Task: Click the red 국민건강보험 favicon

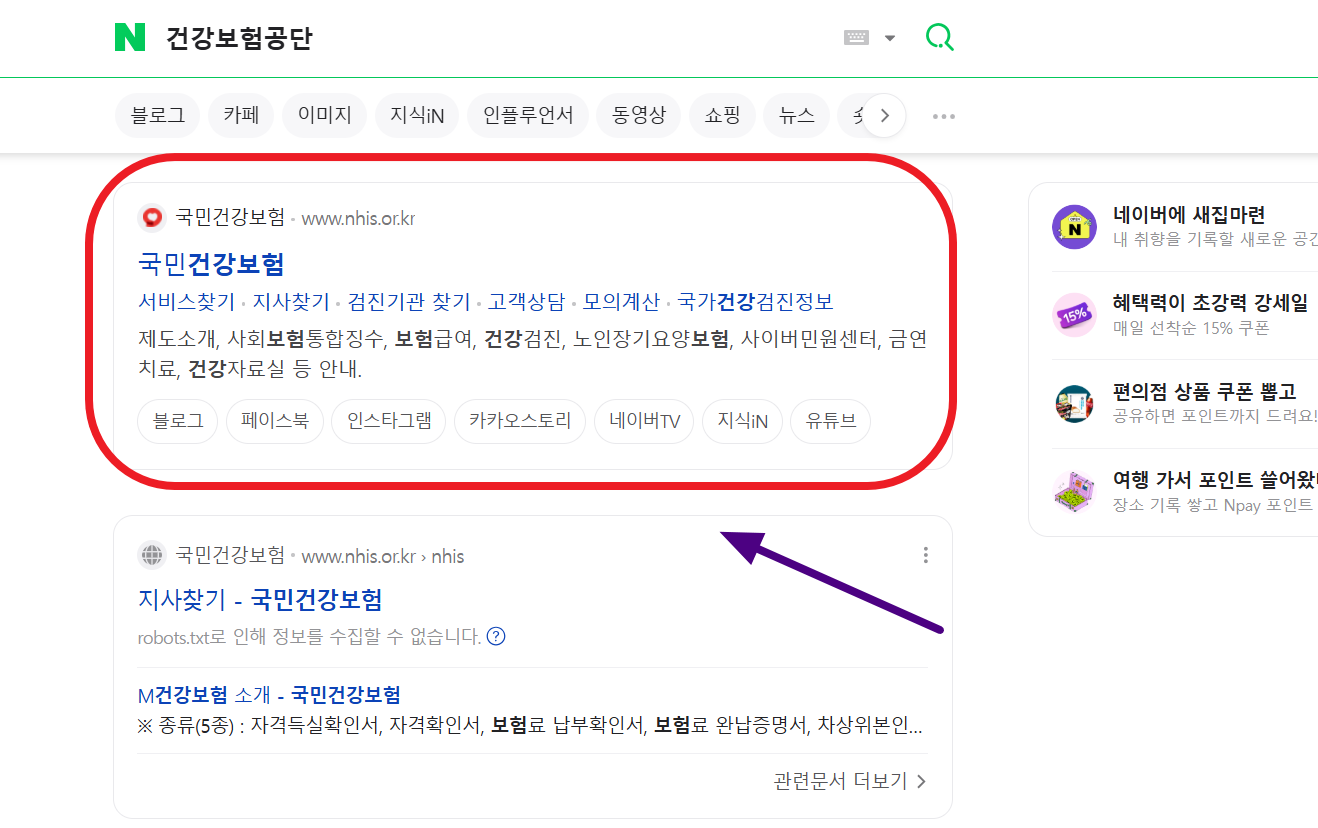Action: coord(152,217)
